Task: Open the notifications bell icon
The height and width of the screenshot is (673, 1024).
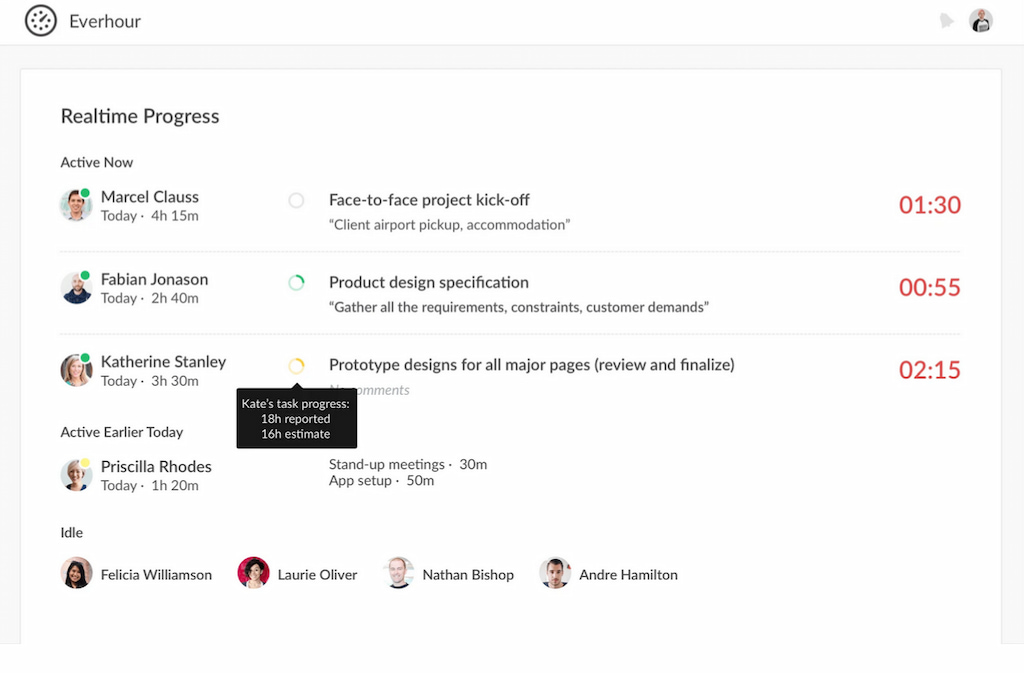Action: pos(947,19)
